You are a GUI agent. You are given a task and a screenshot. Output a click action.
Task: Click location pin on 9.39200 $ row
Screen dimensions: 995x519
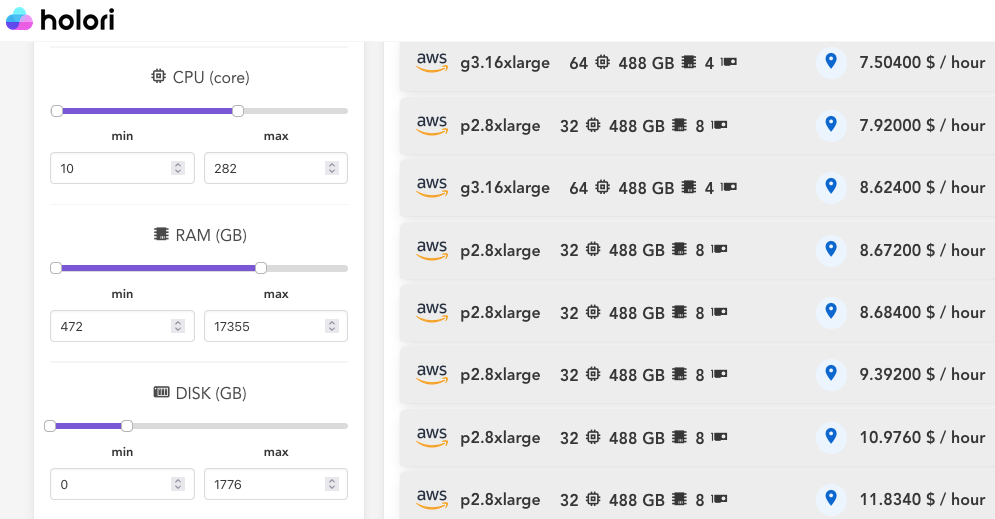pyautogui.click(x=830, y=374)
